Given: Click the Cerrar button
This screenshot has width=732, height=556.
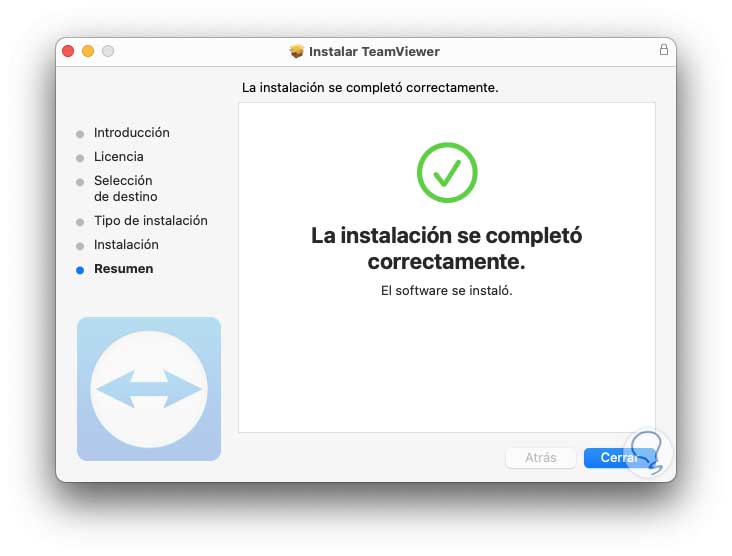Looking at the screenshot, I should pos(619,457).
